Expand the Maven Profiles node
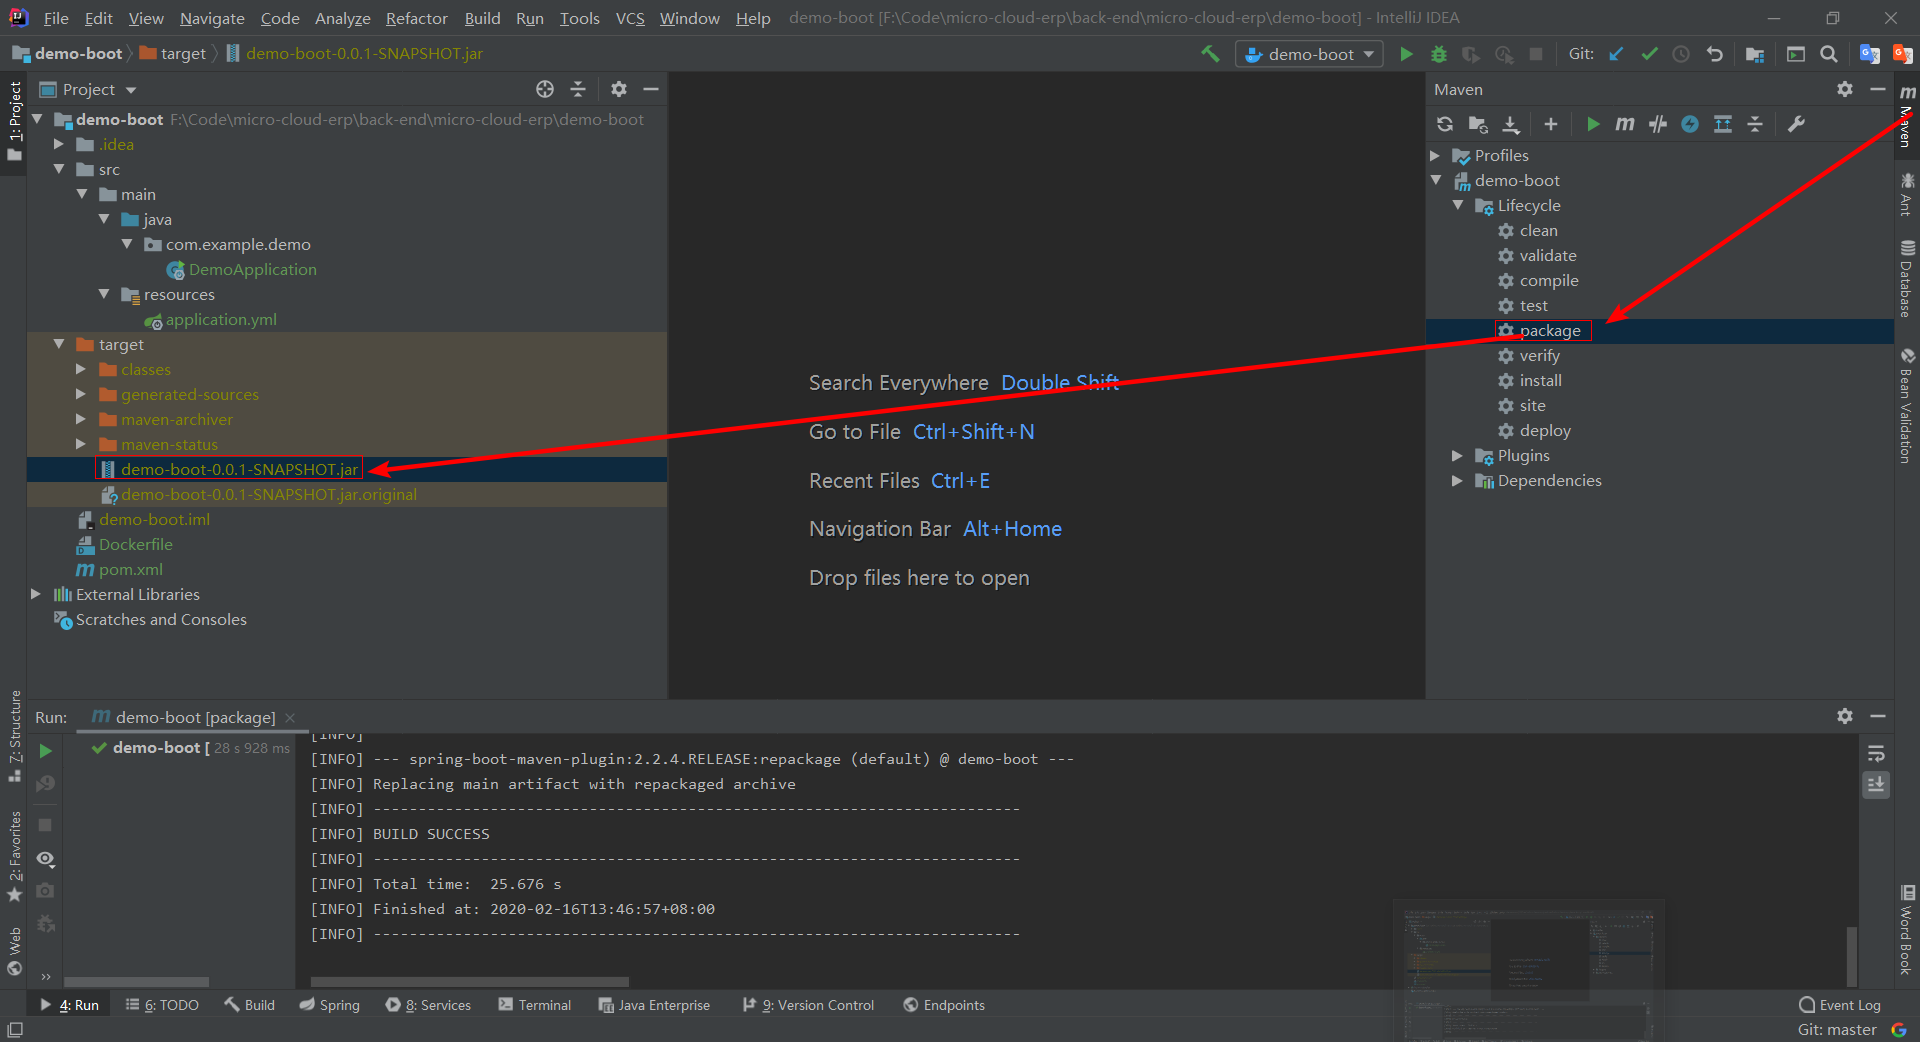Image resolution: width=1920 pixels, height=1042 pixels. 1435,155
